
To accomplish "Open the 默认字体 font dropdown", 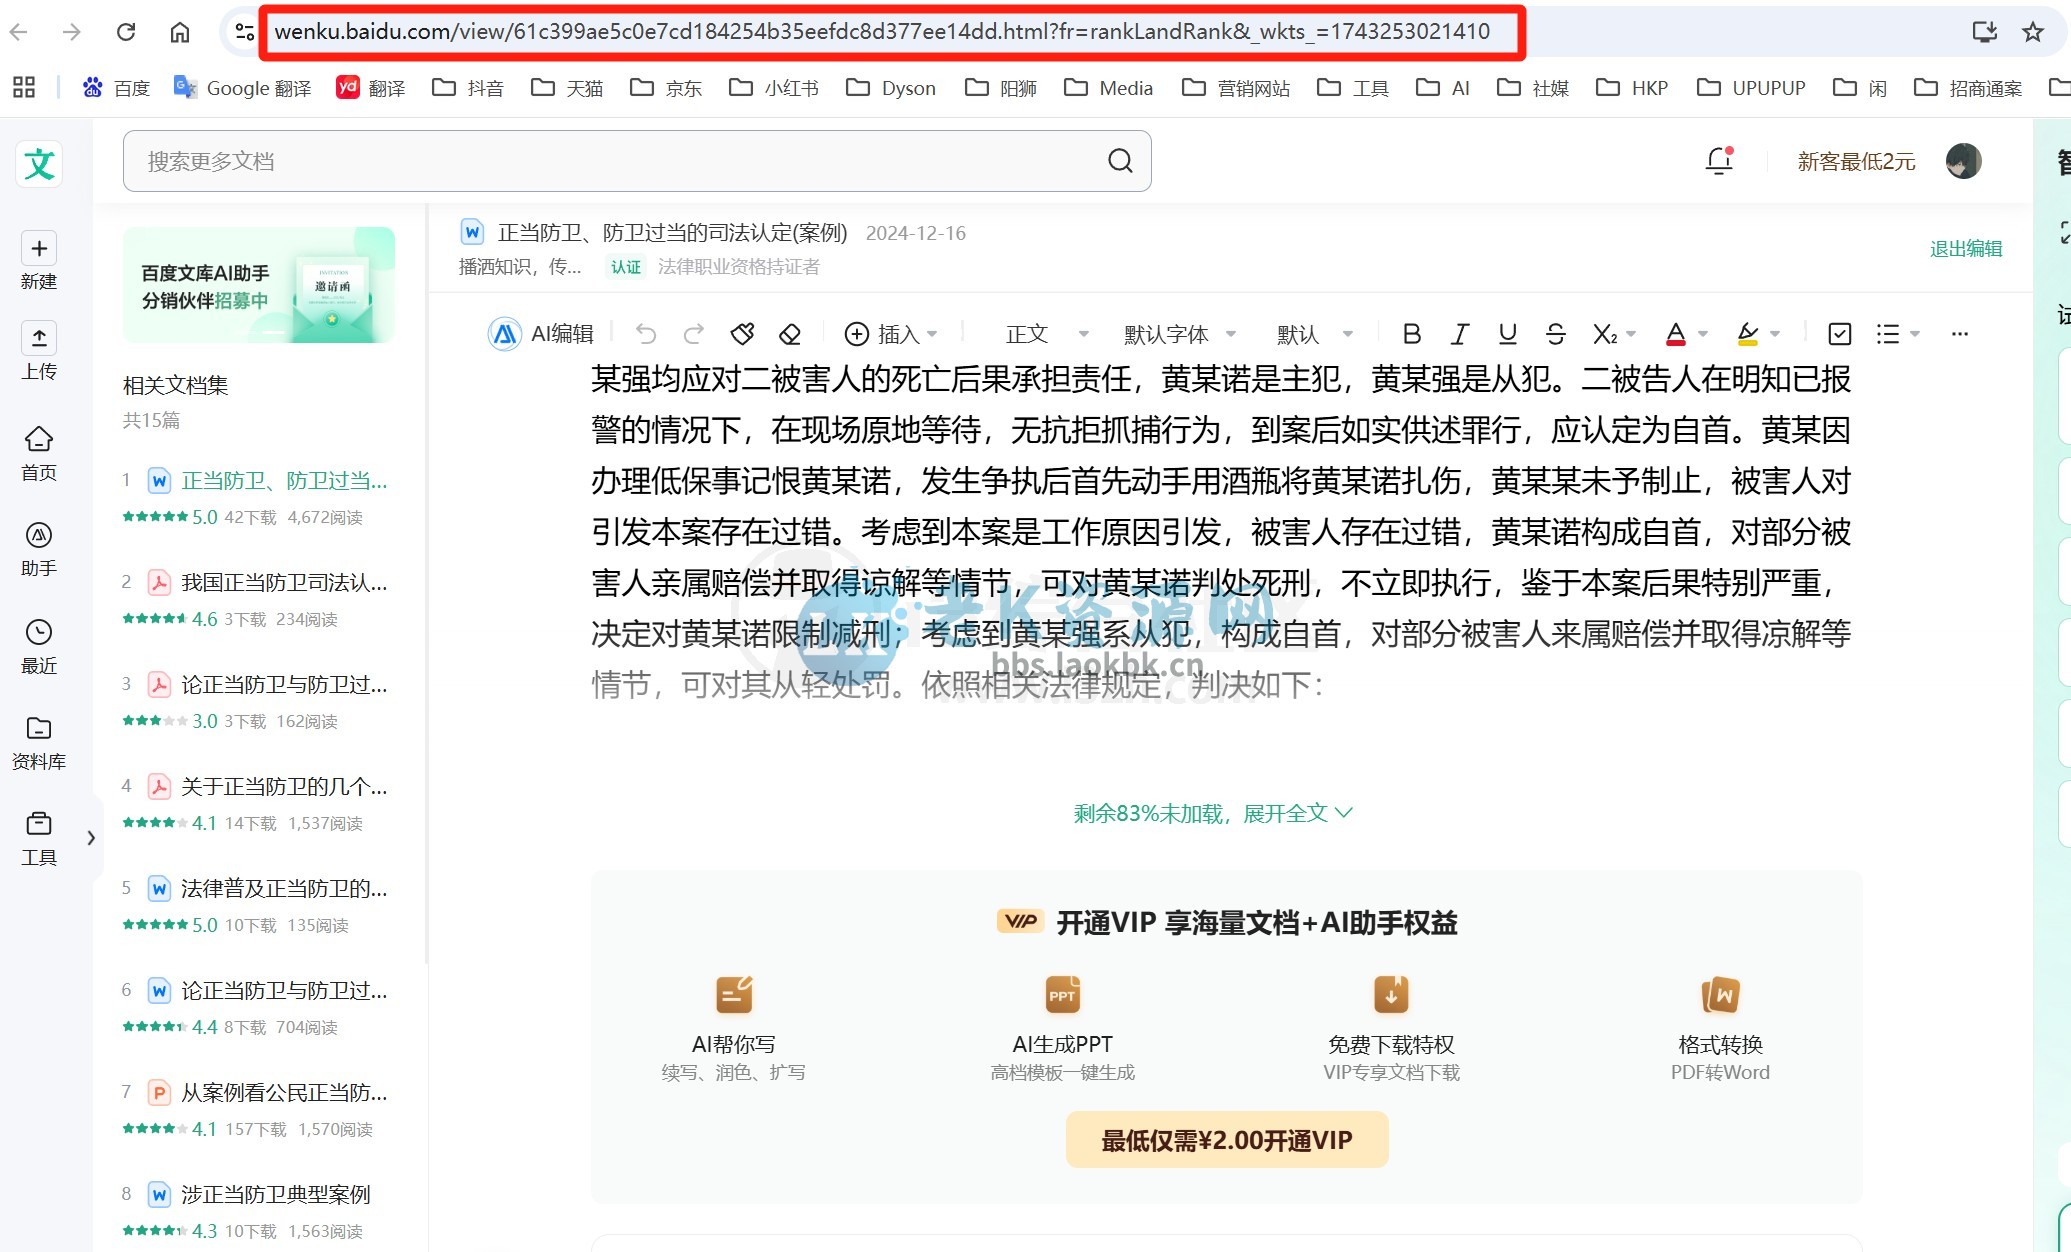I will (x=1180, y=334).
